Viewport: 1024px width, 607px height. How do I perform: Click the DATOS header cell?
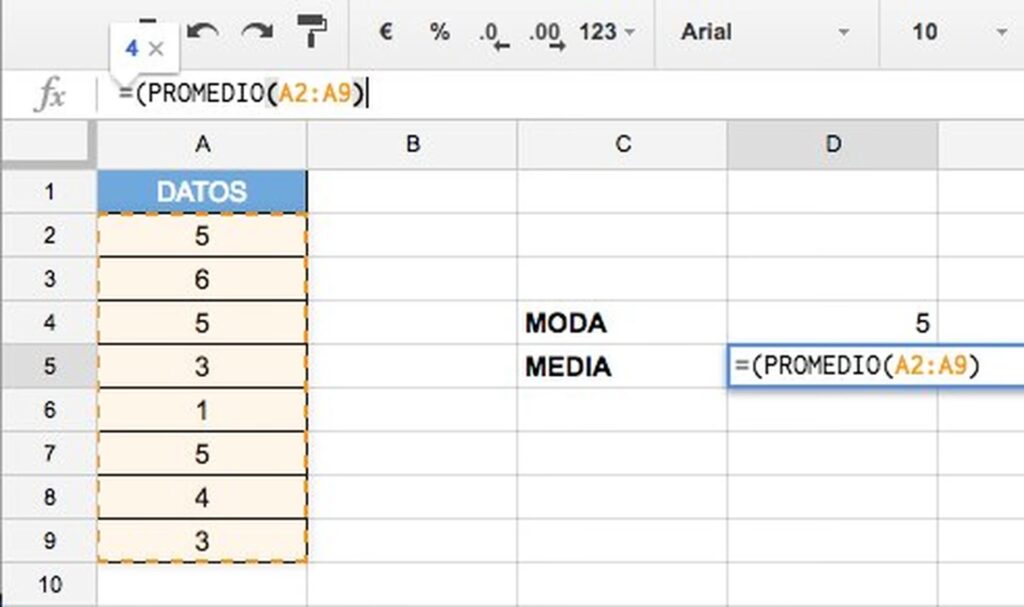202,191
